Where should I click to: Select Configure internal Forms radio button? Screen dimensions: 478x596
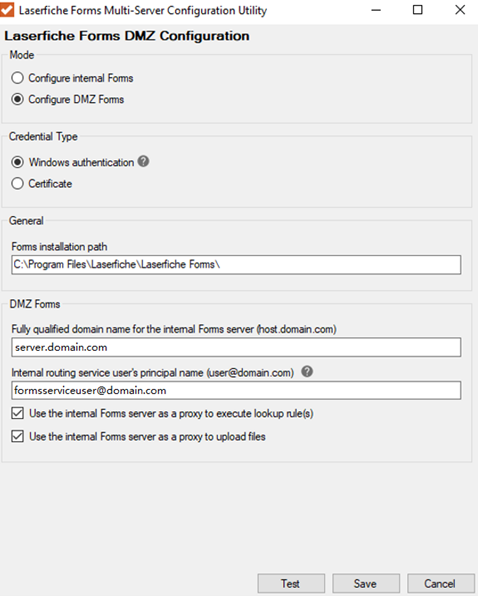(x=17, y=78)
